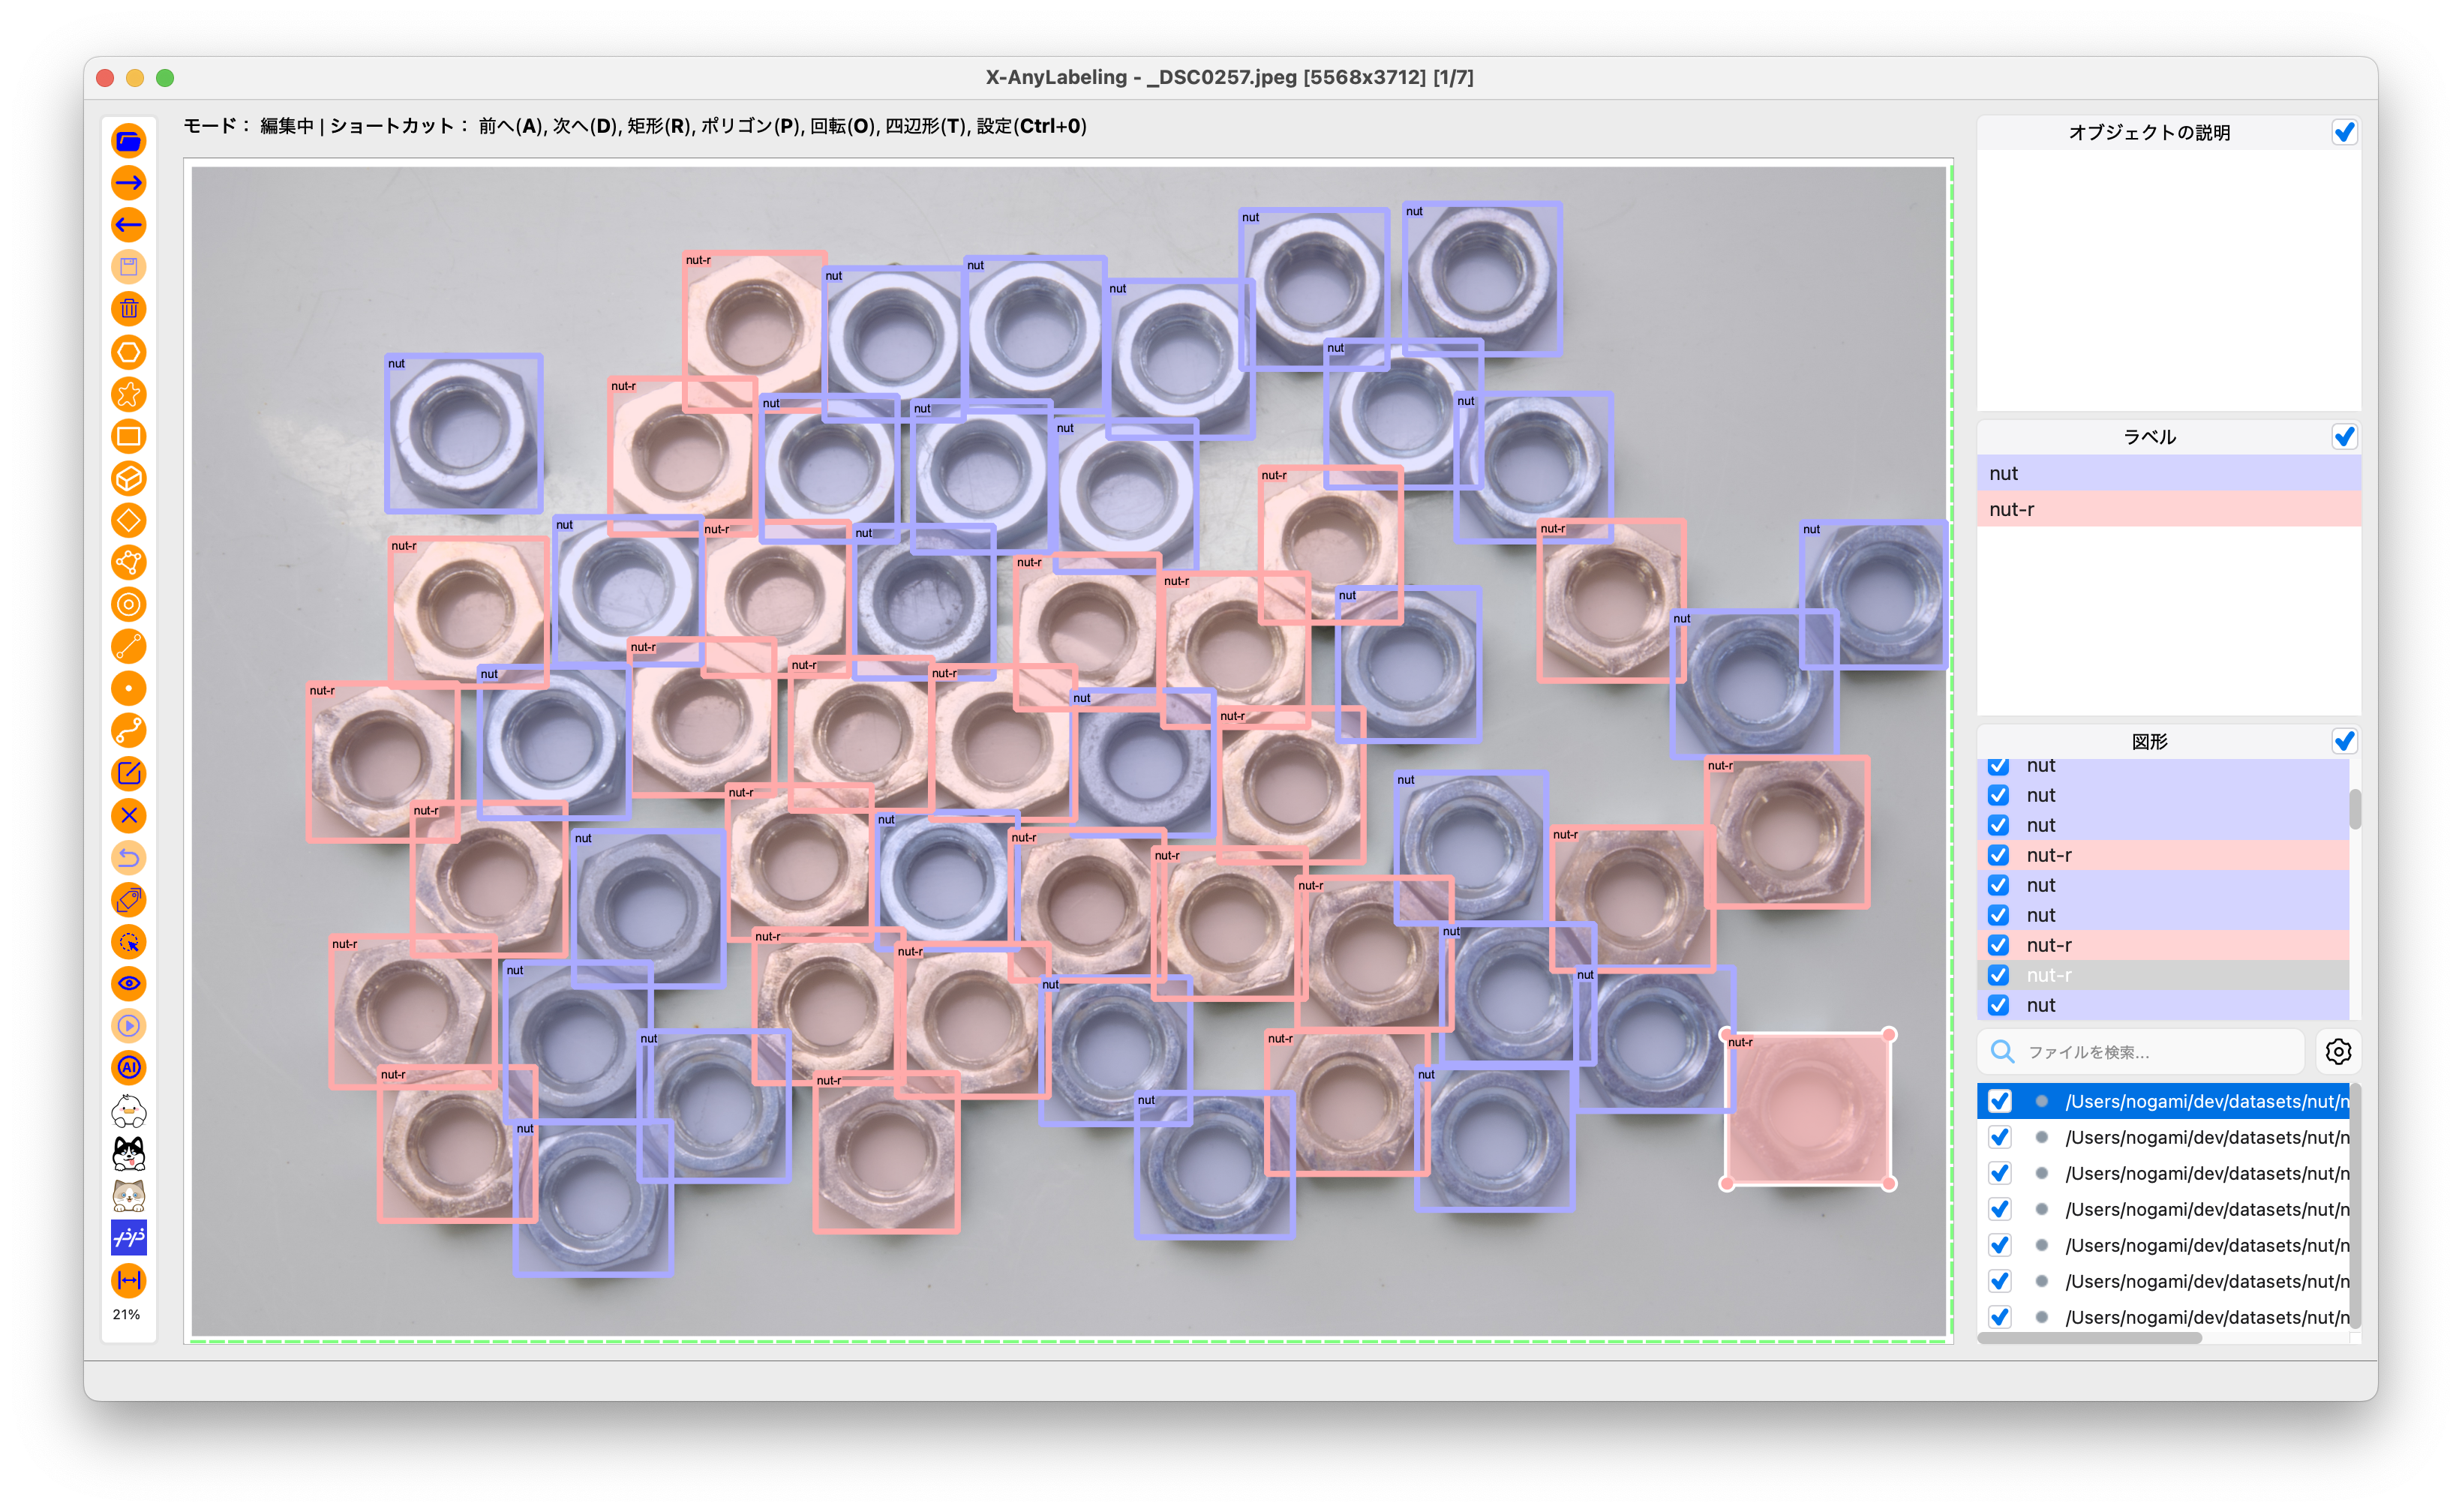
Task: Click the dimmed undo arrow icon
Action: [x=129, y=857]
